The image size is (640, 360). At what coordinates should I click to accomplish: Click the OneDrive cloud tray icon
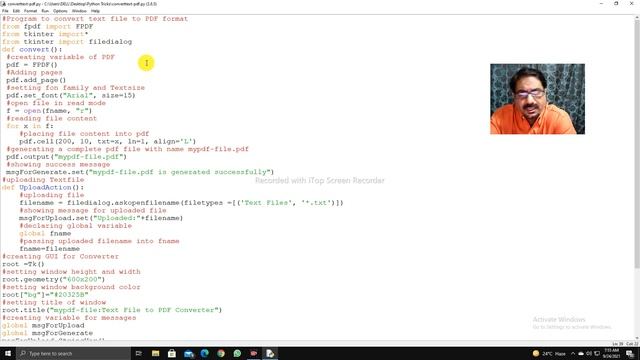tap(581, 353)
